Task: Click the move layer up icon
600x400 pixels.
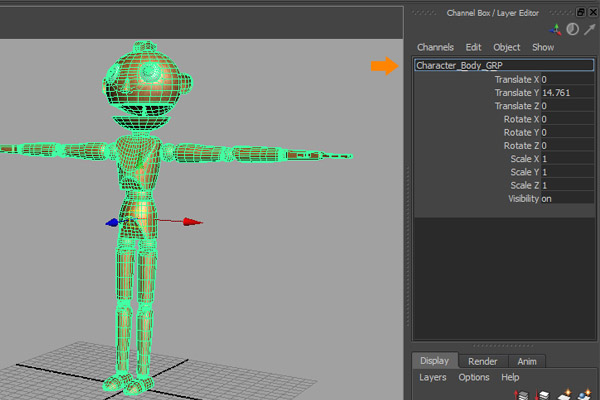Action: point(523,396)
